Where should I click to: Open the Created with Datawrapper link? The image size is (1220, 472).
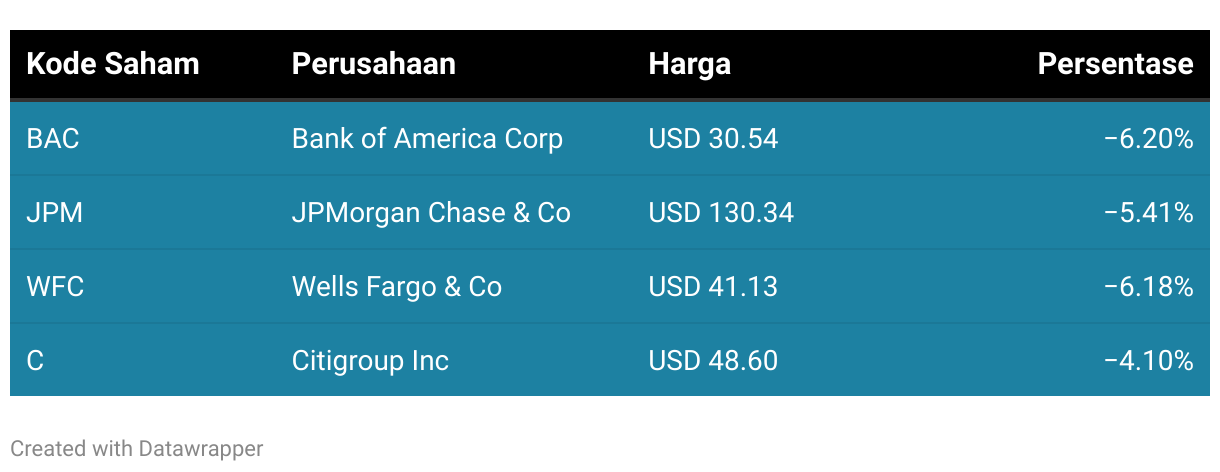pyautogui.click(x=136, y=449)
